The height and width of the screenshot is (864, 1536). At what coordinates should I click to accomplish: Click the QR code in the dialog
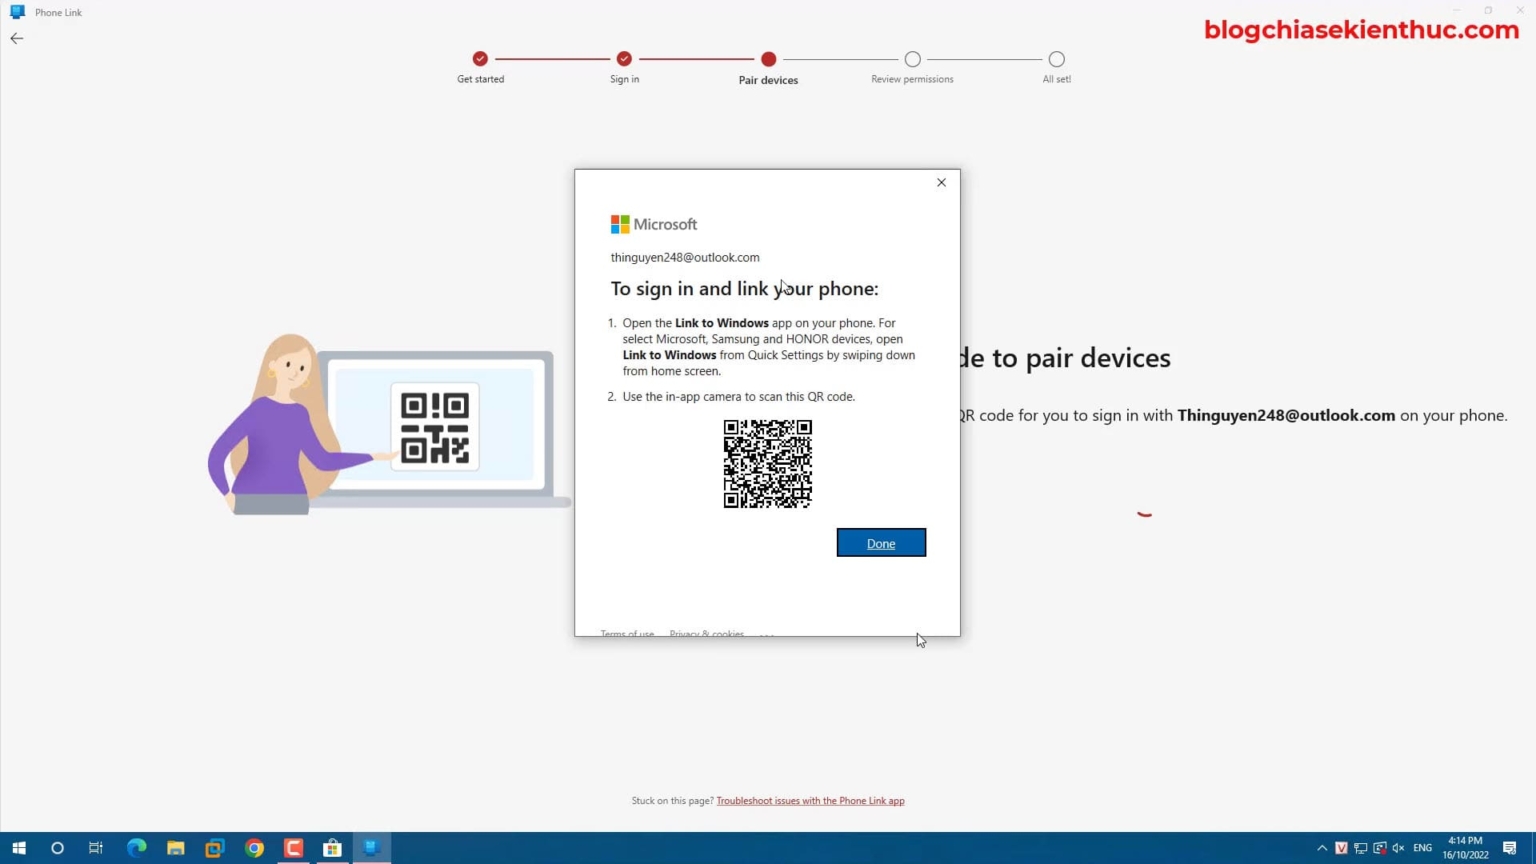767,463
